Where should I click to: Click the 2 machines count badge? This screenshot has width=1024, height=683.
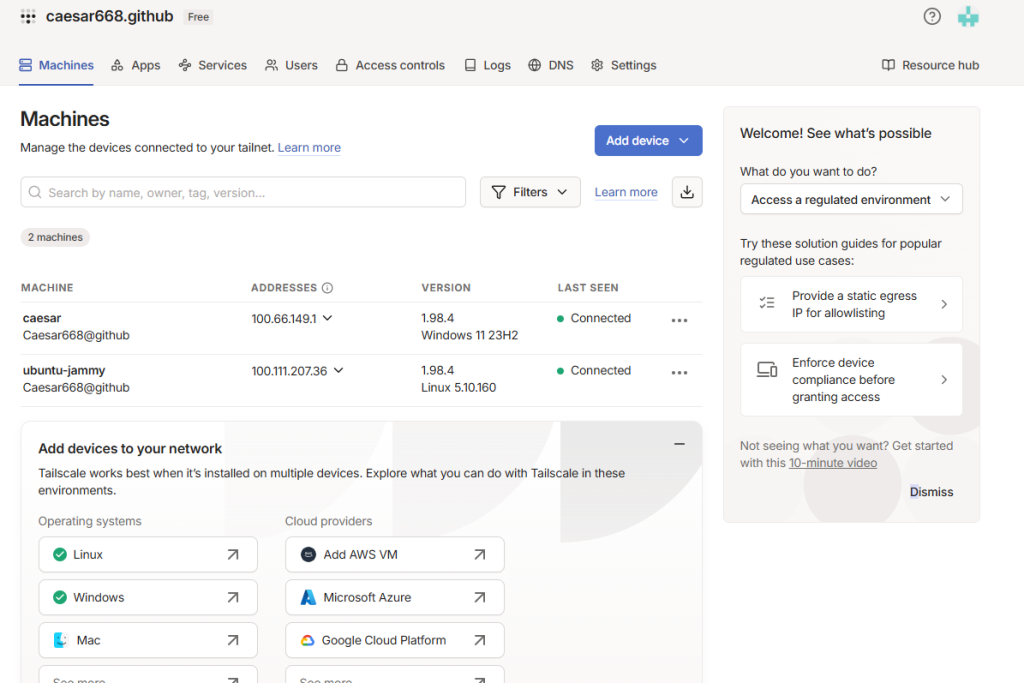tap(55, 237)
